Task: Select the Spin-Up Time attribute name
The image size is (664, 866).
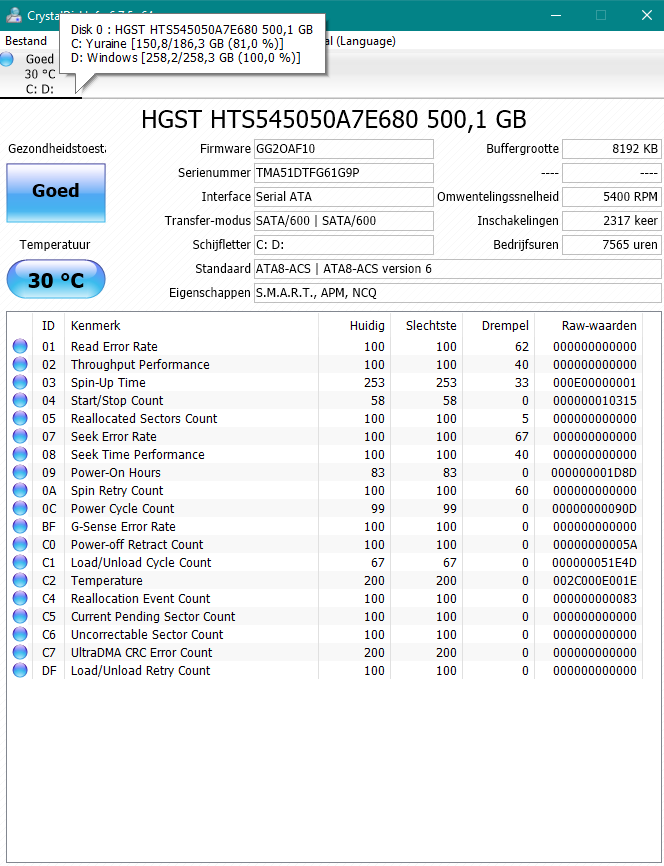Action: 108,383
